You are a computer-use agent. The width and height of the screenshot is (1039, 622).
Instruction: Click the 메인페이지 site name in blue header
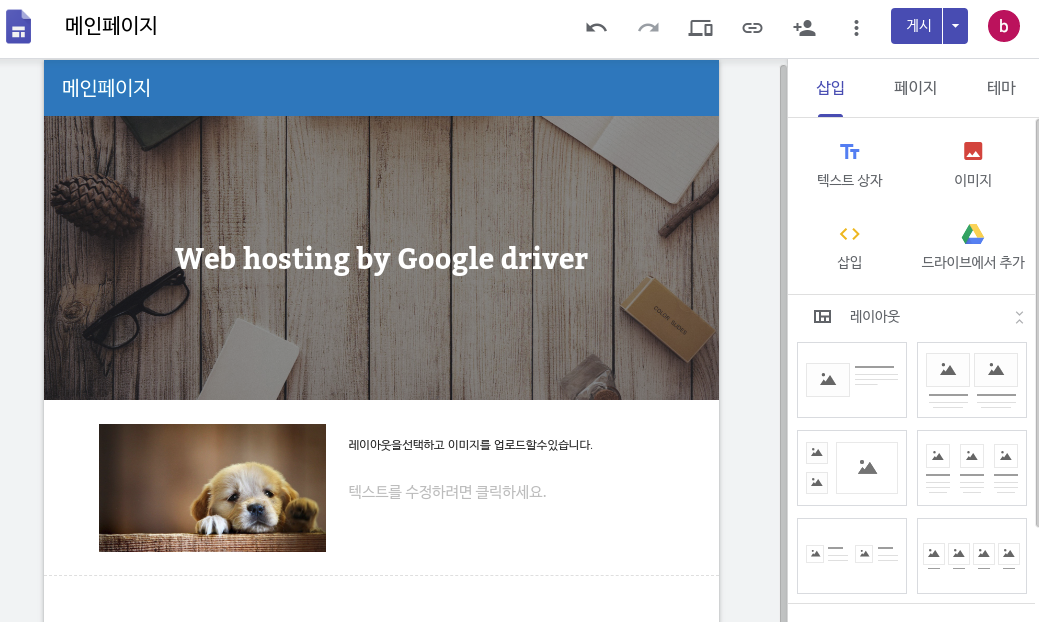[106, 87]
